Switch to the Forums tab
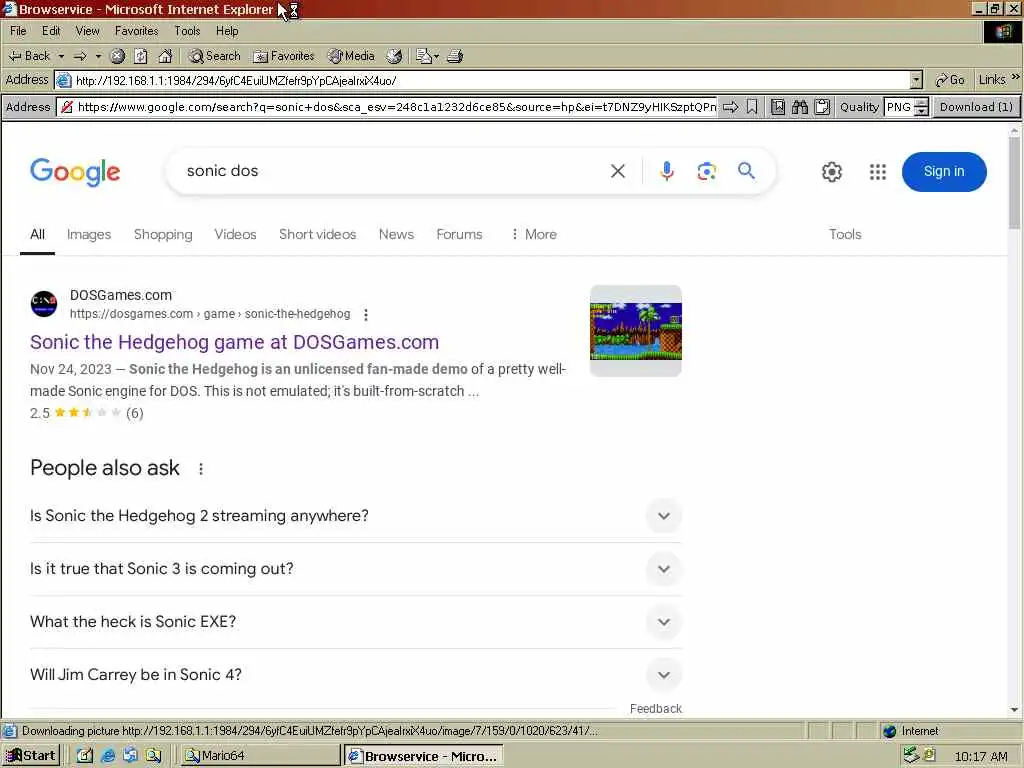1024x768 pixels. (x=459, y=234)
